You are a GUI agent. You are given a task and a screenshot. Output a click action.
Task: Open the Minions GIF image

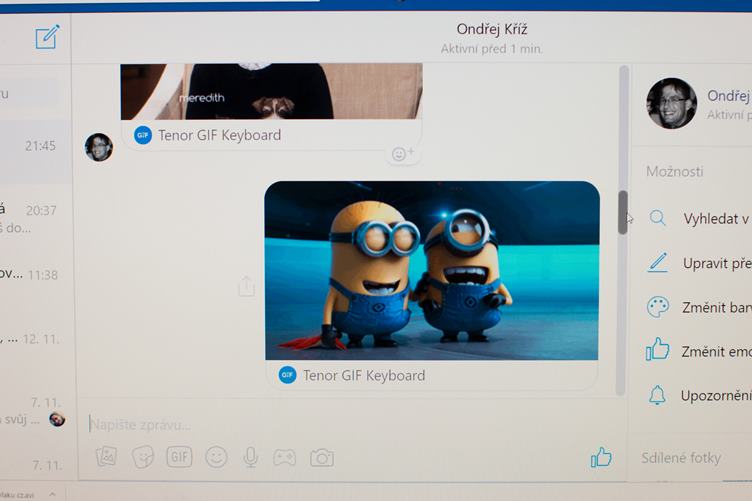pos(432,270)
